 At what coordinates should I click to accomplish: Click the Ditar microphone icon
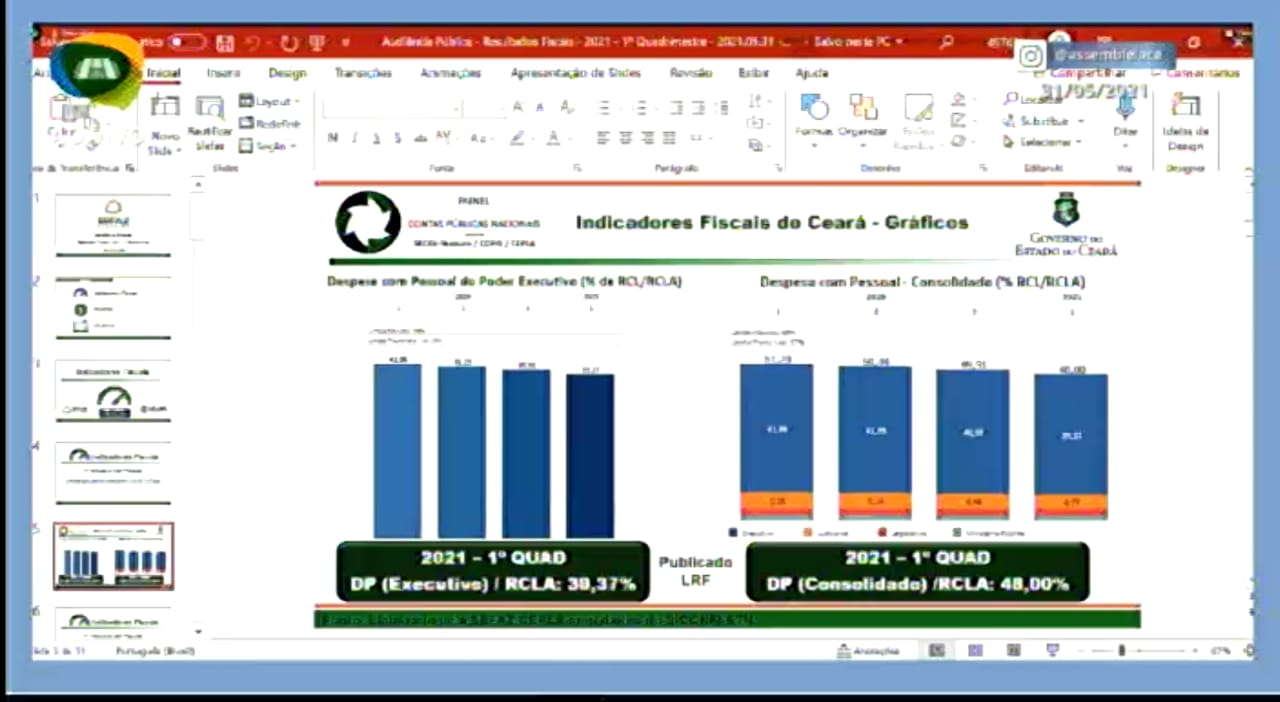point(1125,116)
